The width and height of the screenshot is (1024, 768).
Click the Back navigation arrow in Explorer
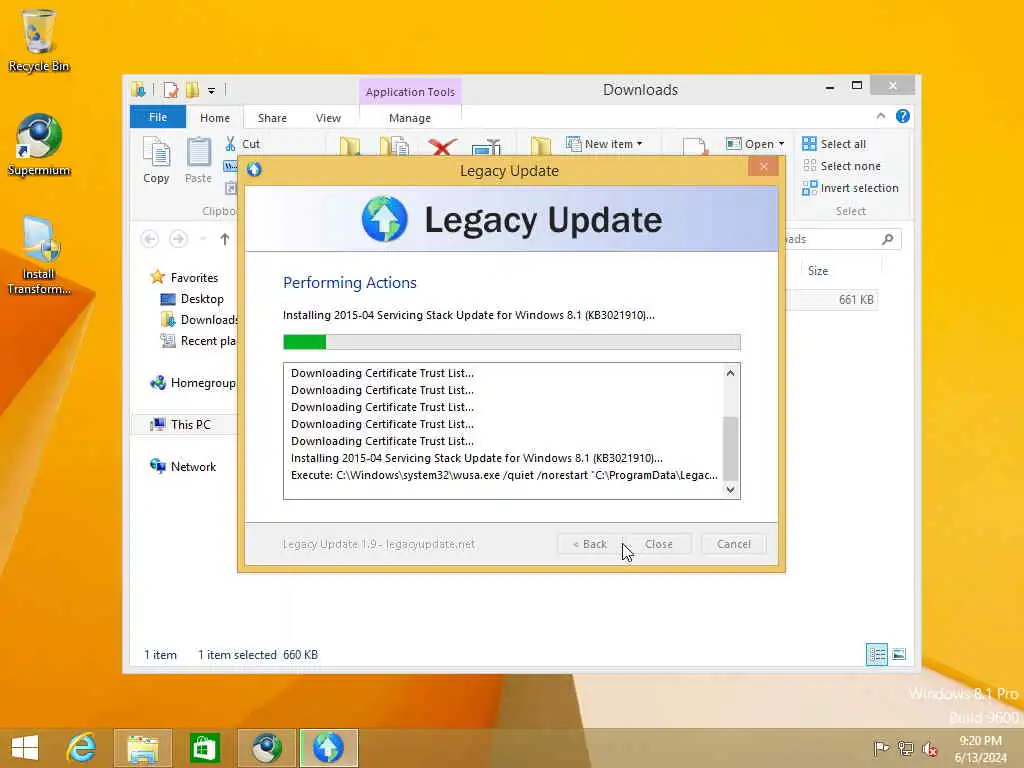pyautogui.click(x=150, y=239)
